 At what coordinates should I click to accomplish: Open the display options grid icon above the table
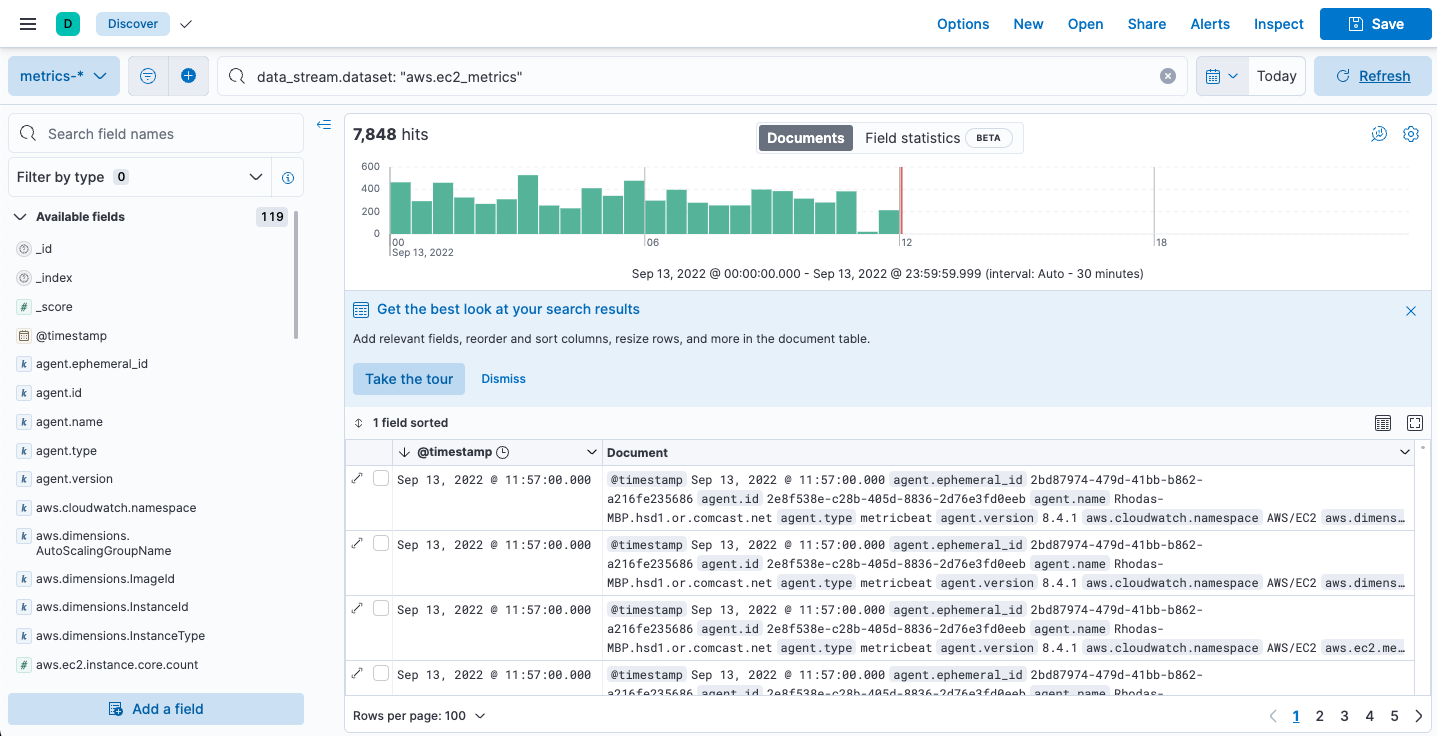tap(1383, 422)
